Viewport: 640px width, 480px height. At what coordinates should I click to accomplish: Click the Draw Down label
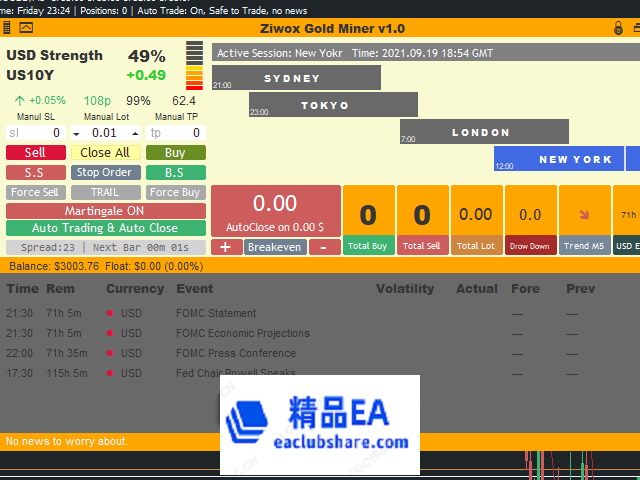[x=530, y=246]
